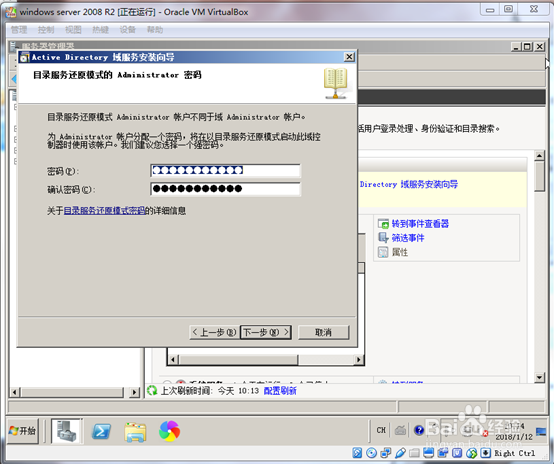Open the 管理 menu in VirtualBox

19,30
